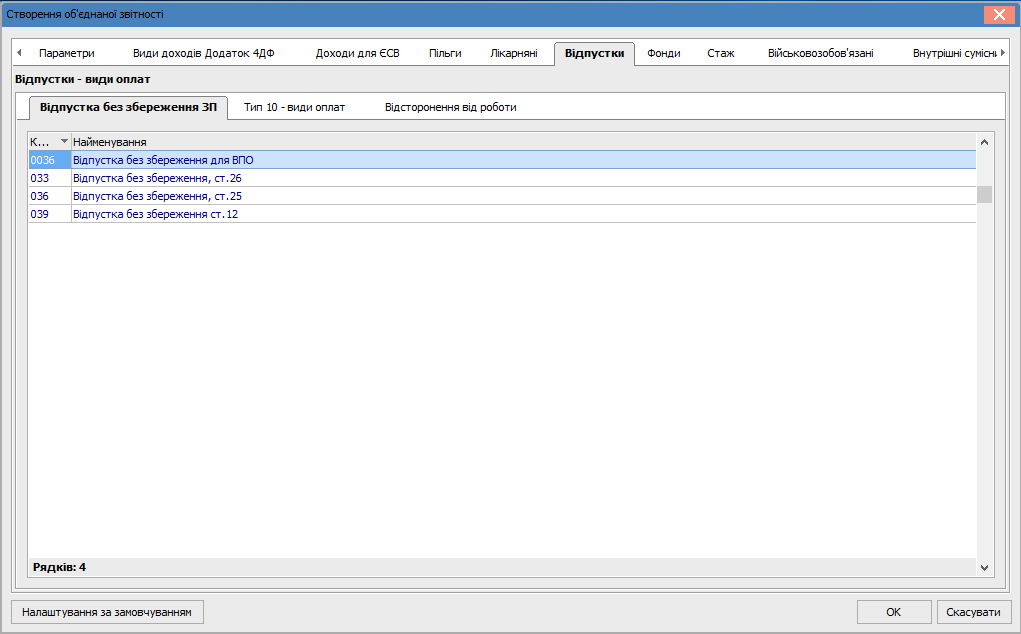
Task: Click the scrollbar up arrow in the table
Action: 984,142
